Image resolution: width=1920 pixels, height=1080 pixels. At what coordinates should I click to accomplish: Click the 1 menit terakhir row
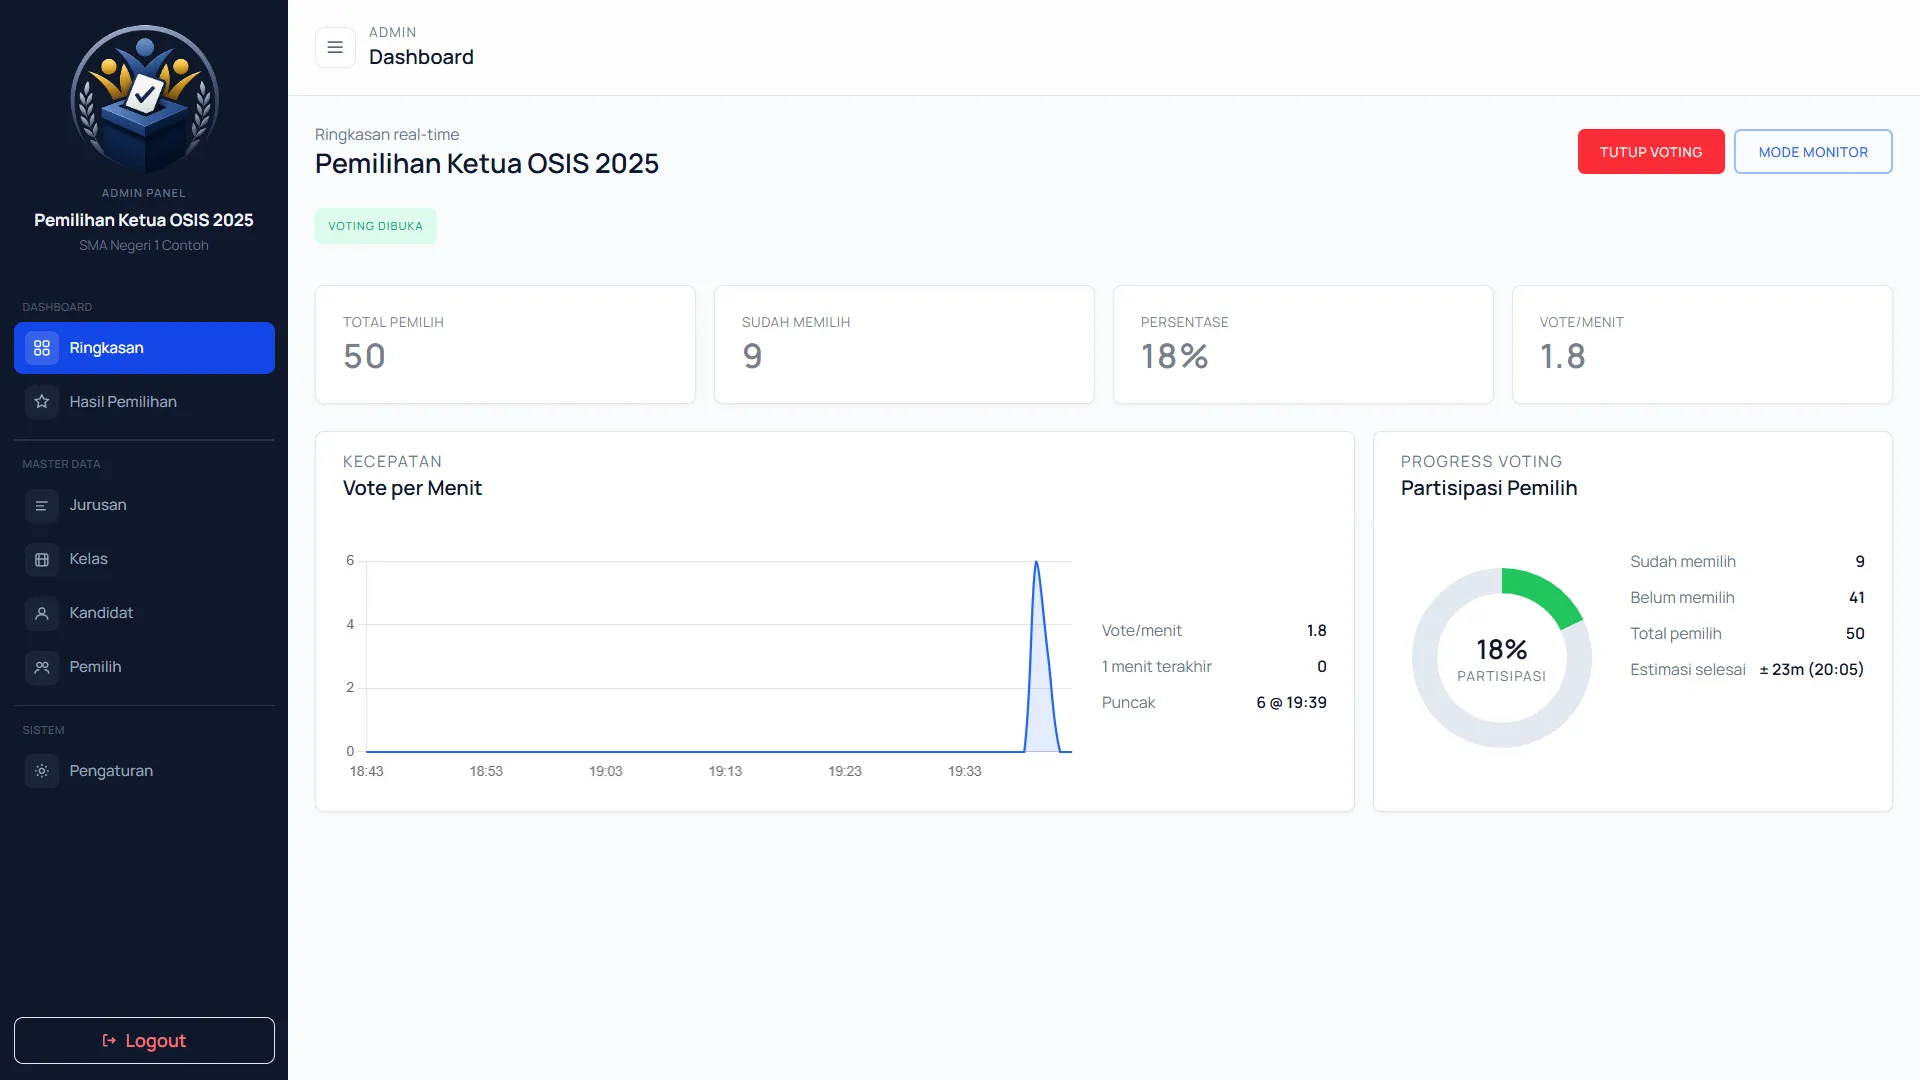click(x=1214, y=667)
